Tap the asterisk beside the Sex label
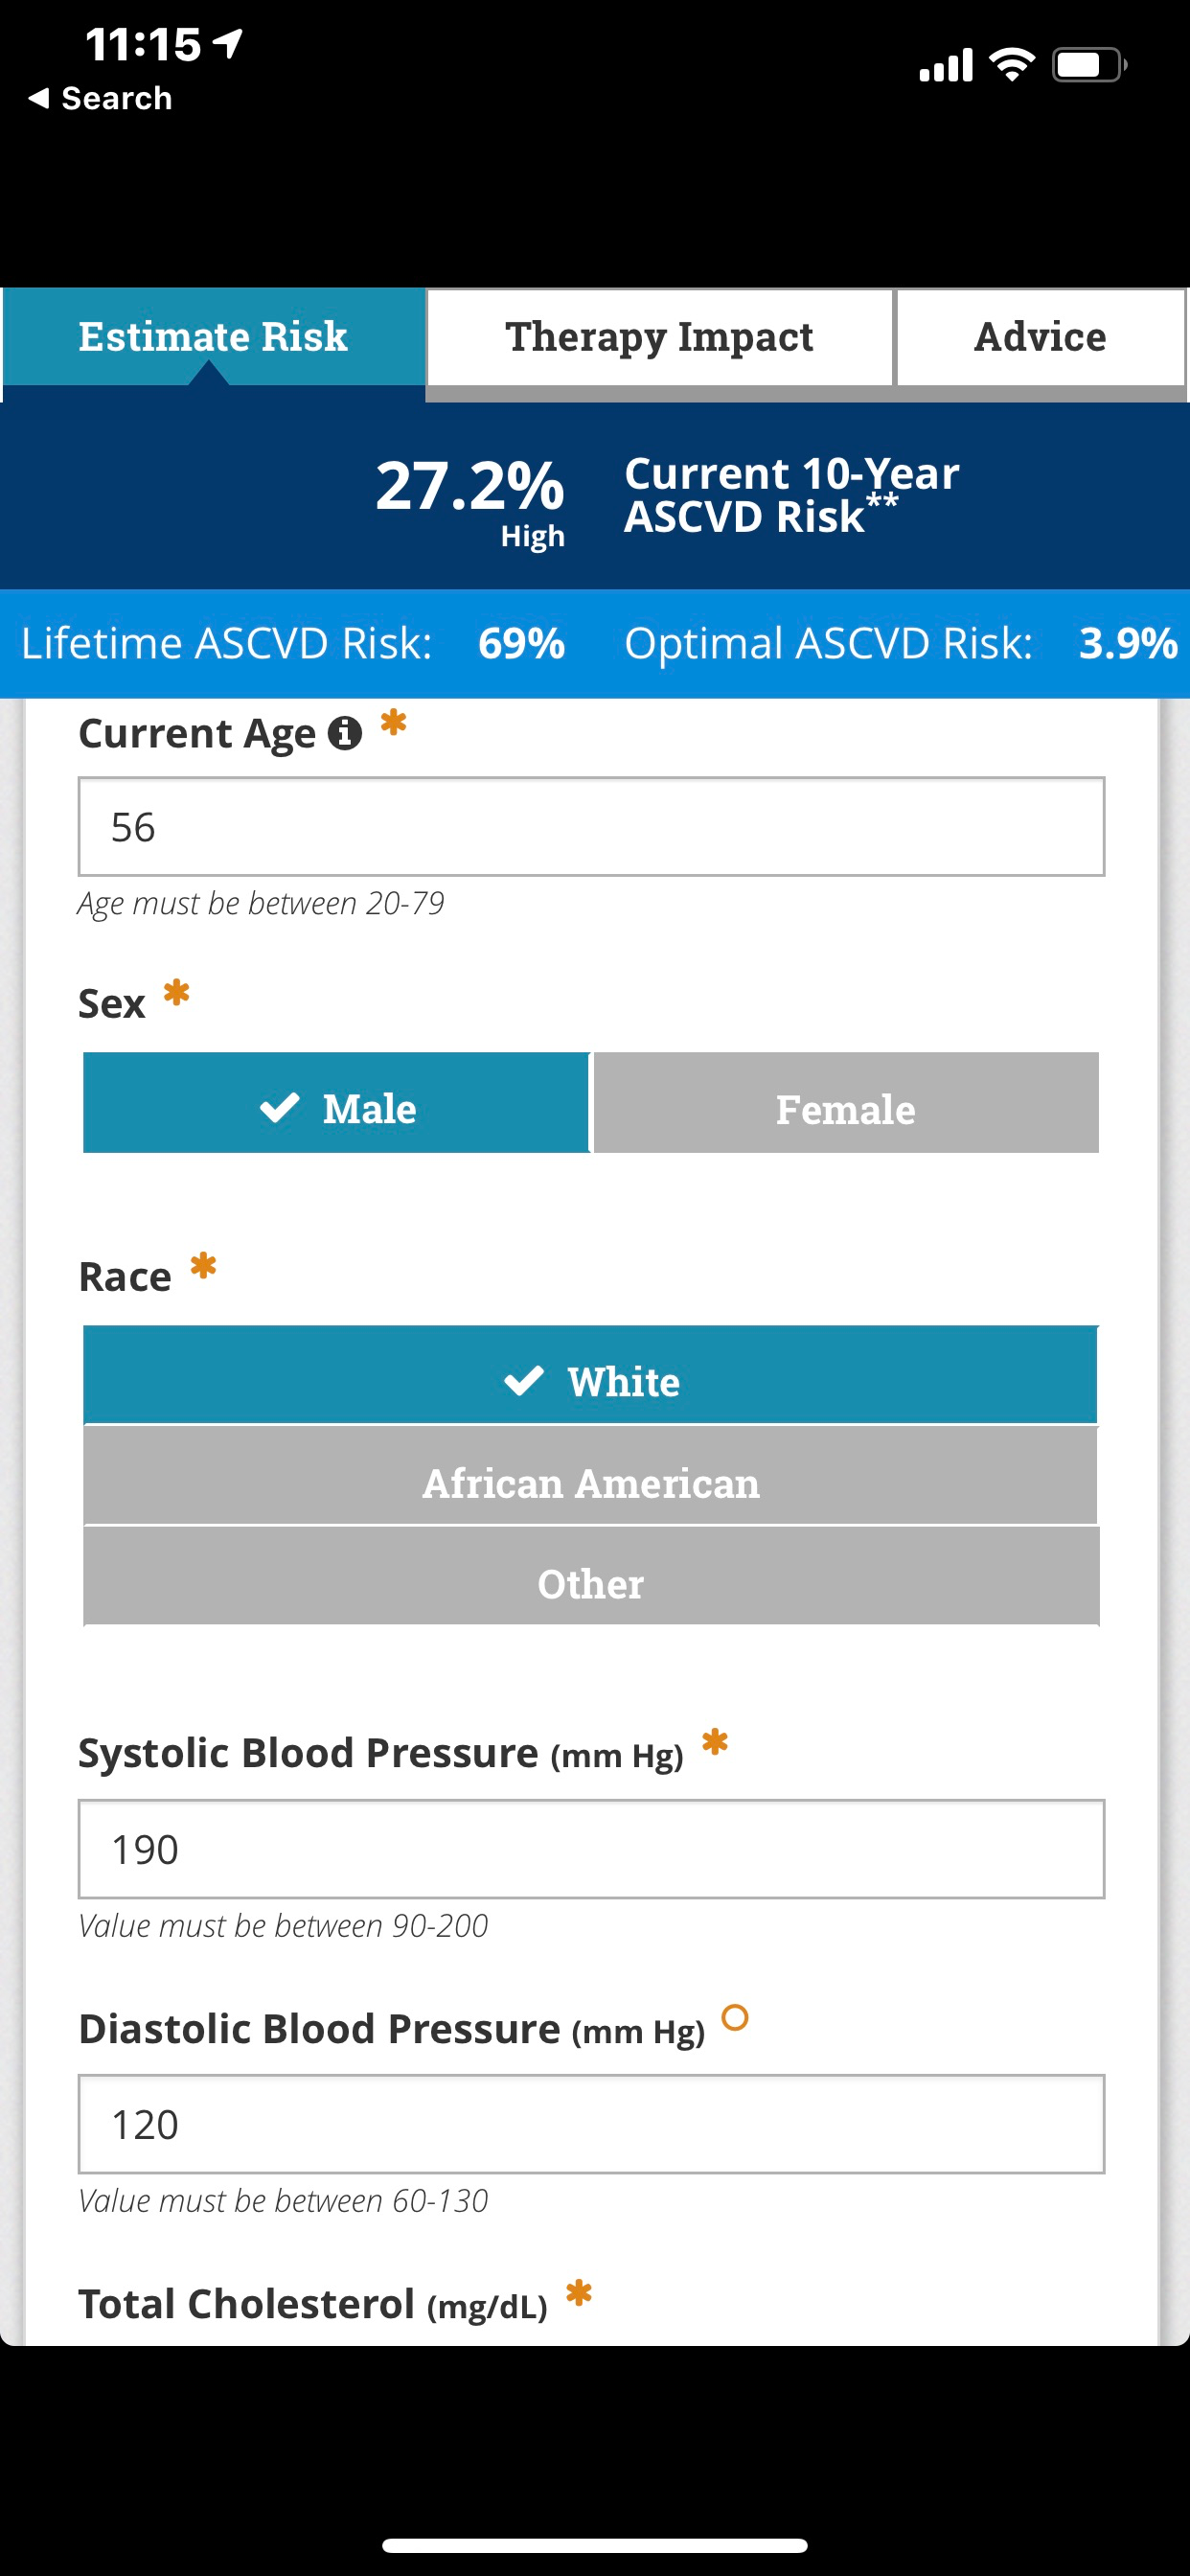Viewport: 1190px width, 2576px height. tap(175, 993)
